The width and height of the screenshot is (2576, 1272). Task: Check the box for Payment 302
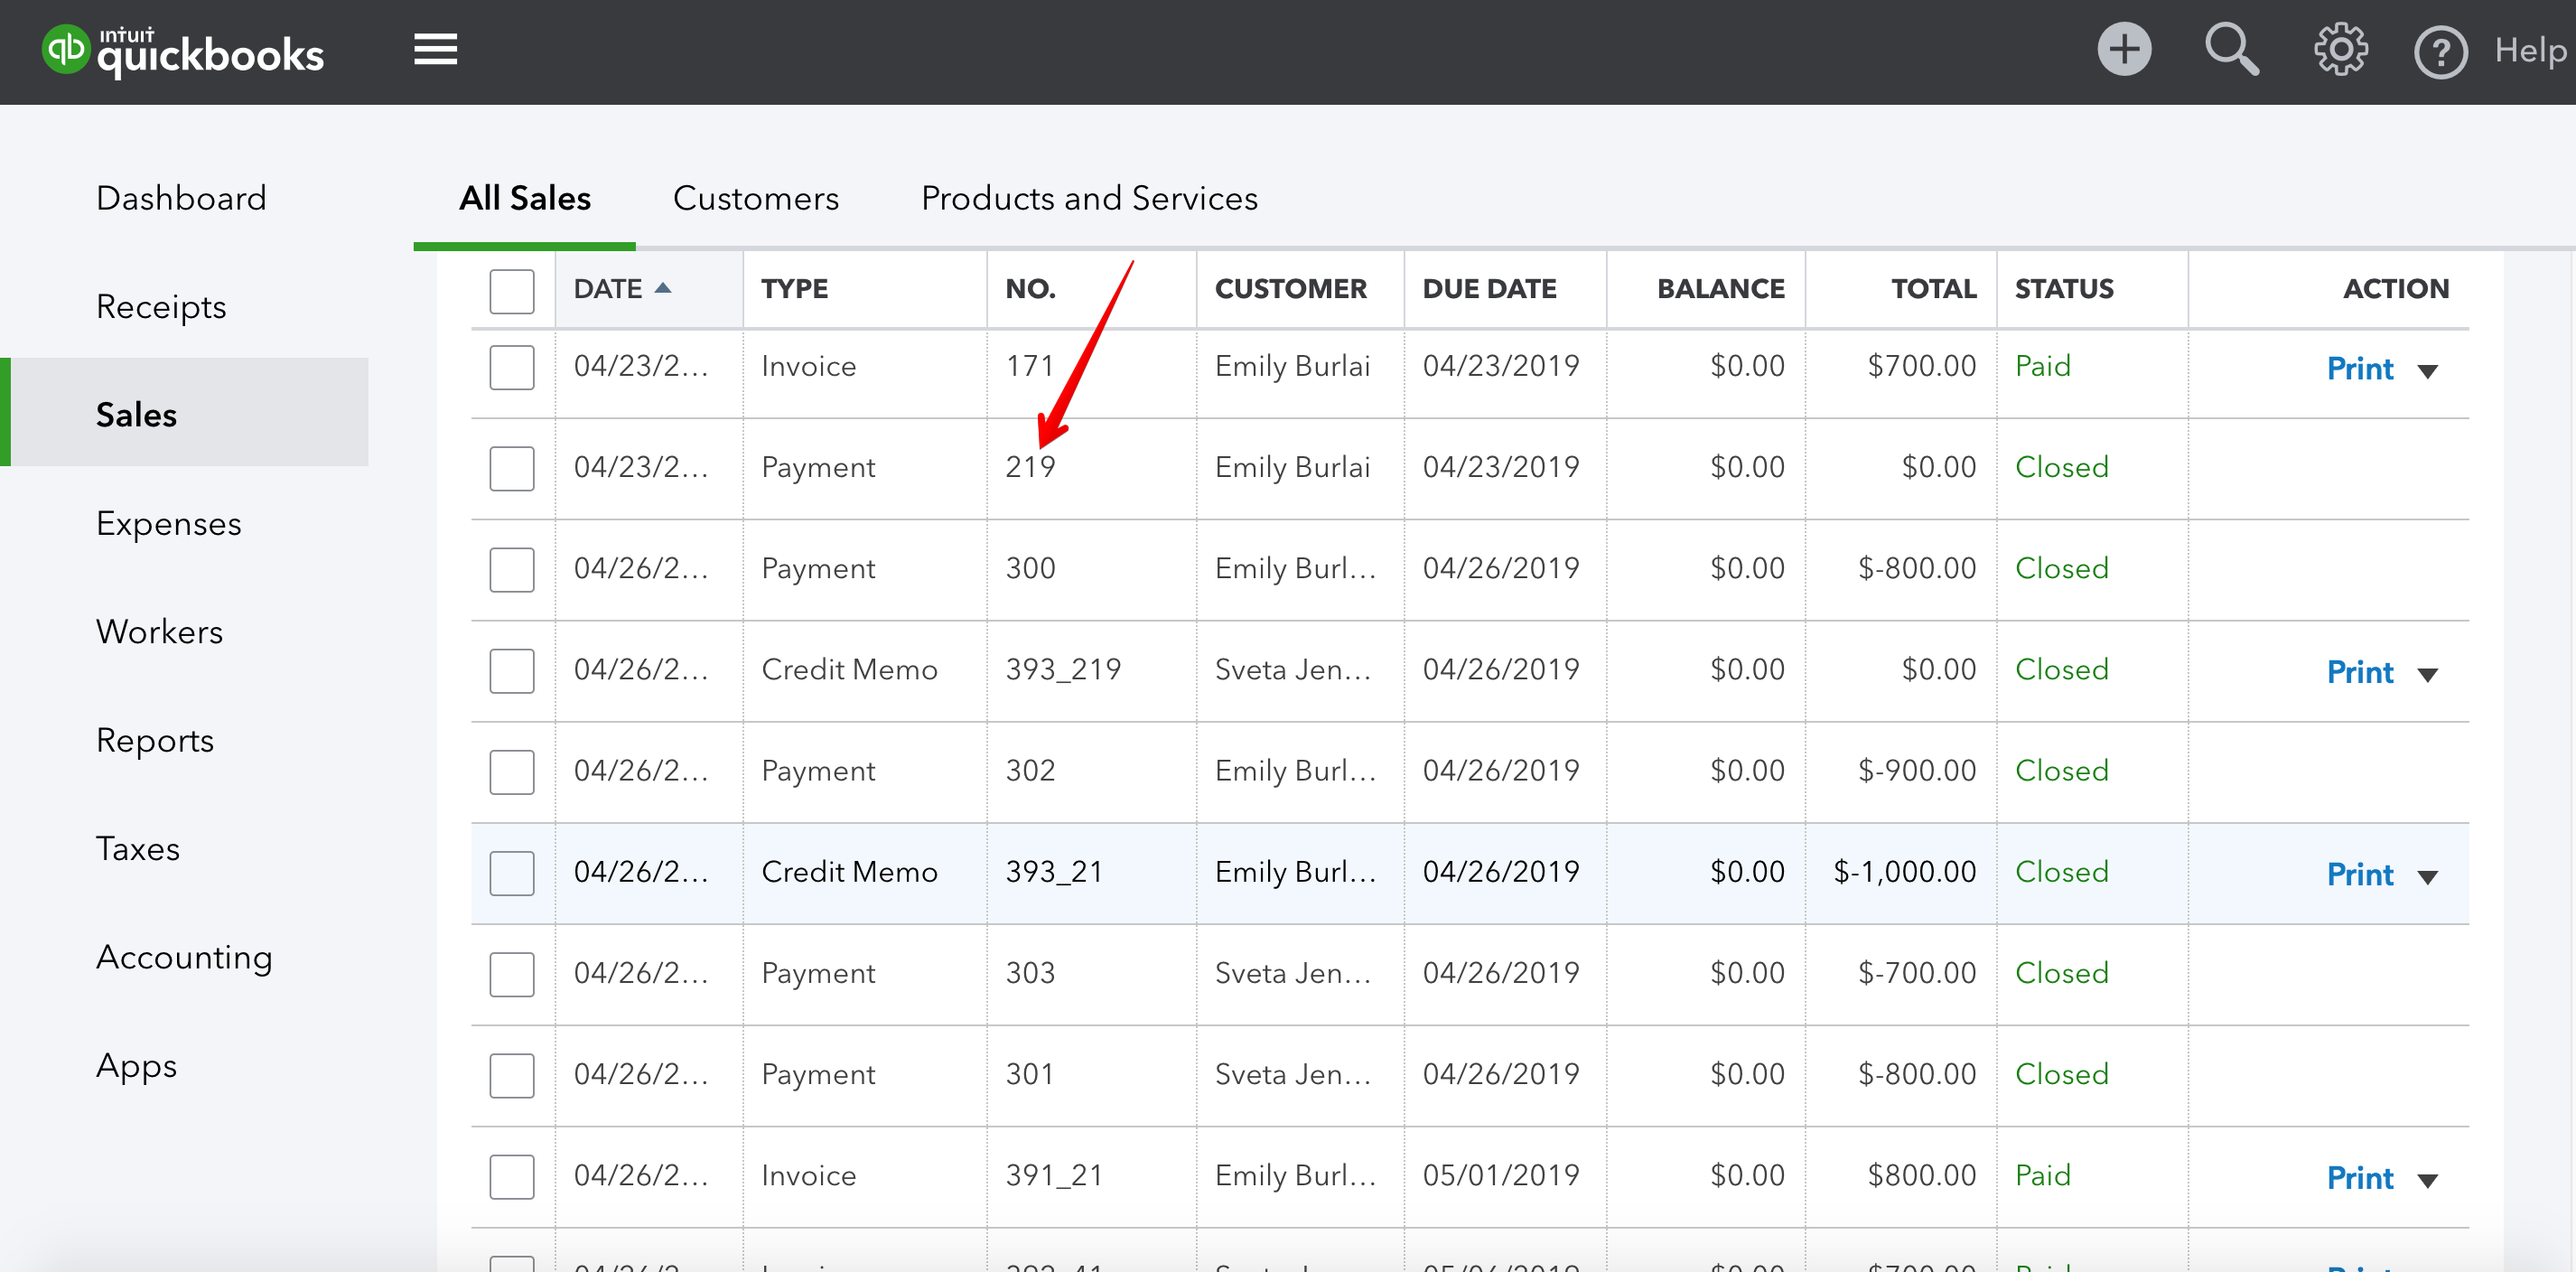[512, 772]
